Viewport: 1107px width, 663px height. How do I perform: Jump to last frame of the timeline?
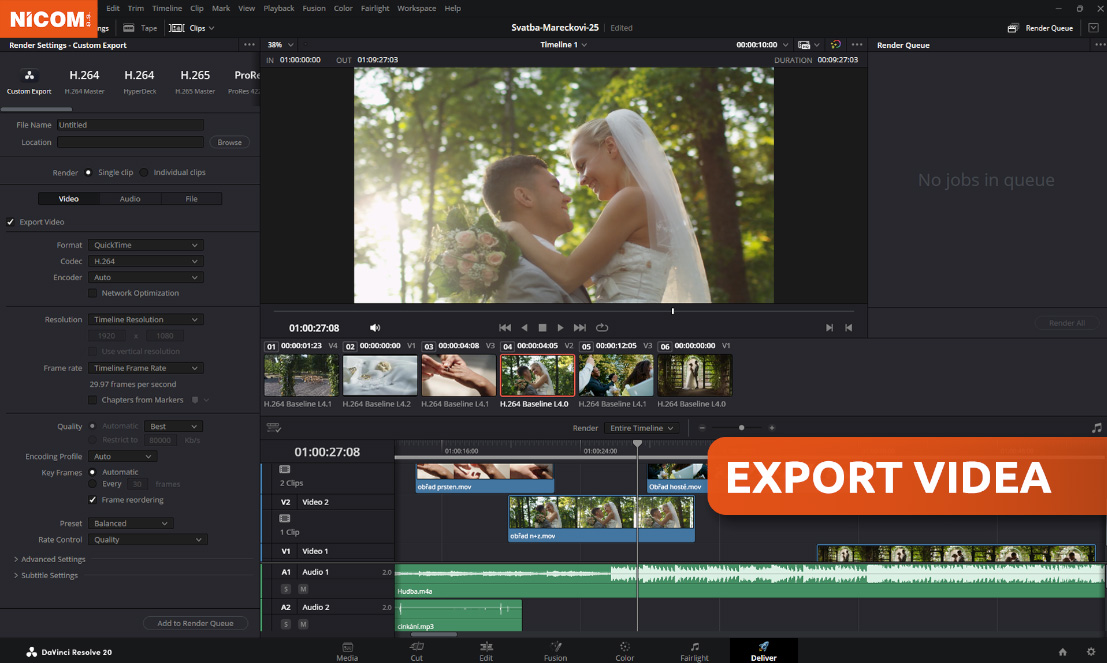pyautogui.click(x=580, y=328)
